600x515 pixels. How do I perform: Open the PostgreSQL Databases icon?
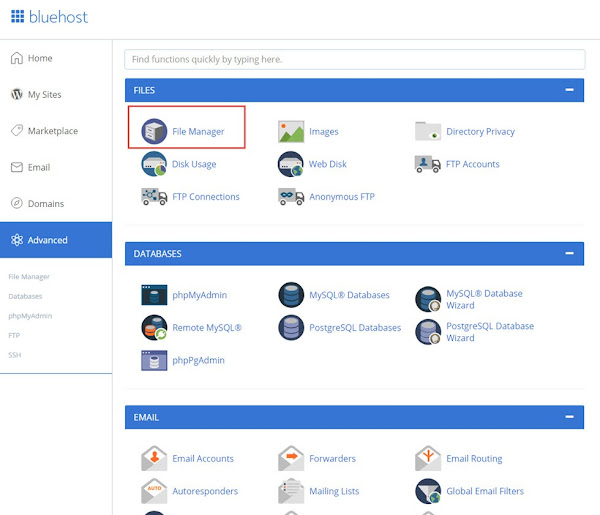click(291, 328)
